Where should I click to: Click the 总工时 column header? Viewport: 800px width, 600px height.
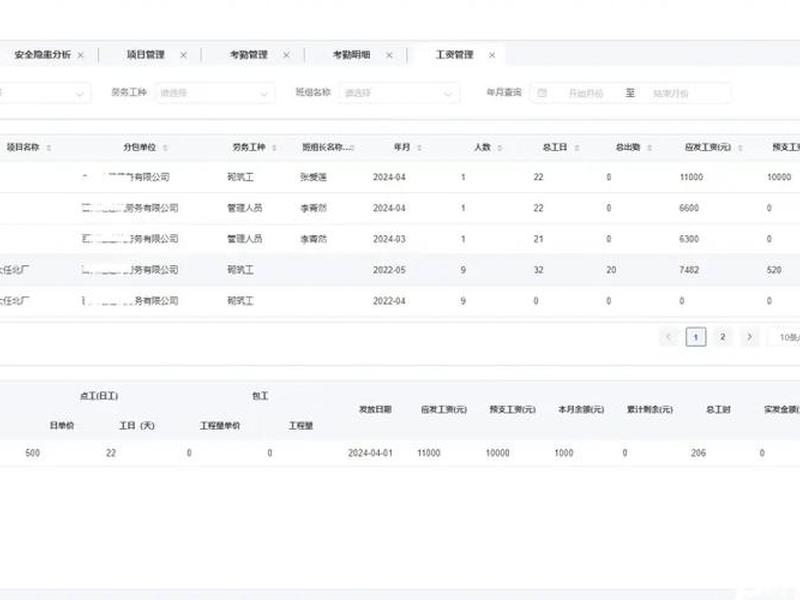tap(718, 410)
